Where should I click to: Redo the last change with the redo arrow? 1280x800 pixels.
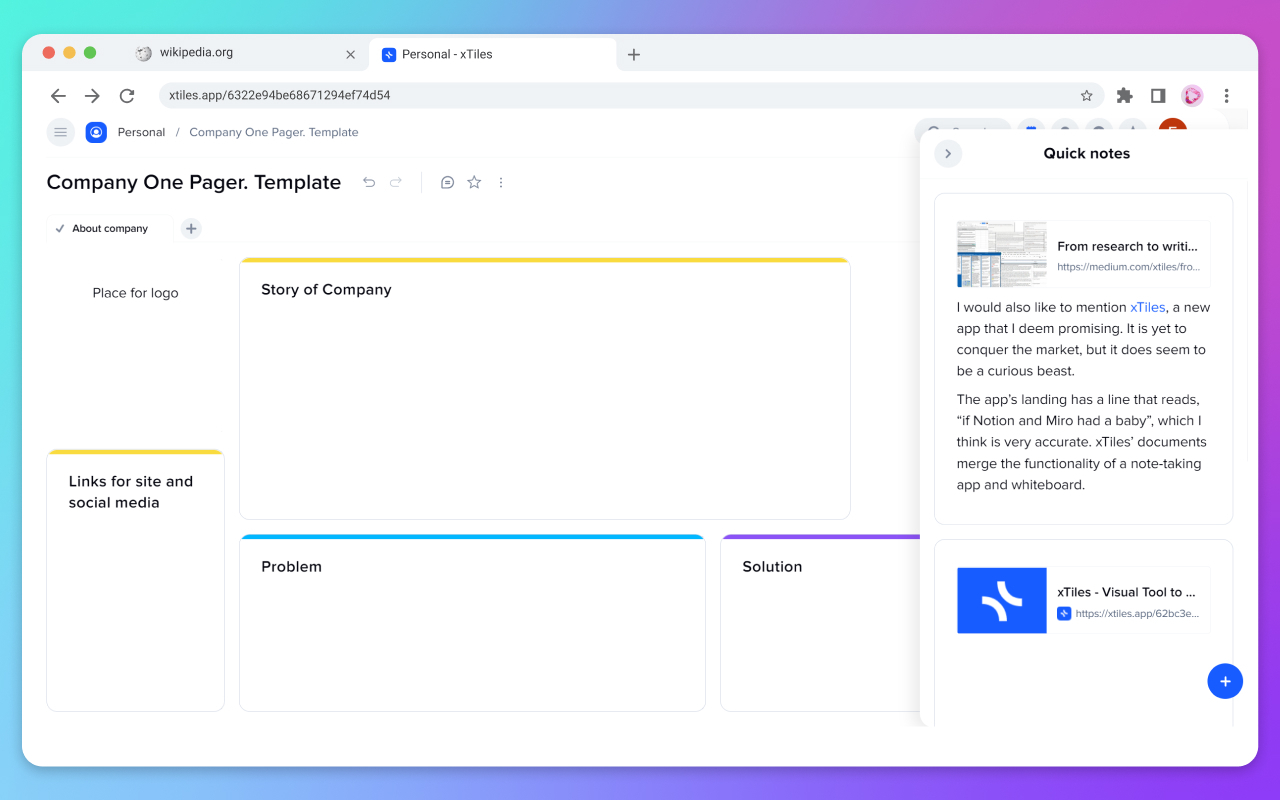(395, 182)
